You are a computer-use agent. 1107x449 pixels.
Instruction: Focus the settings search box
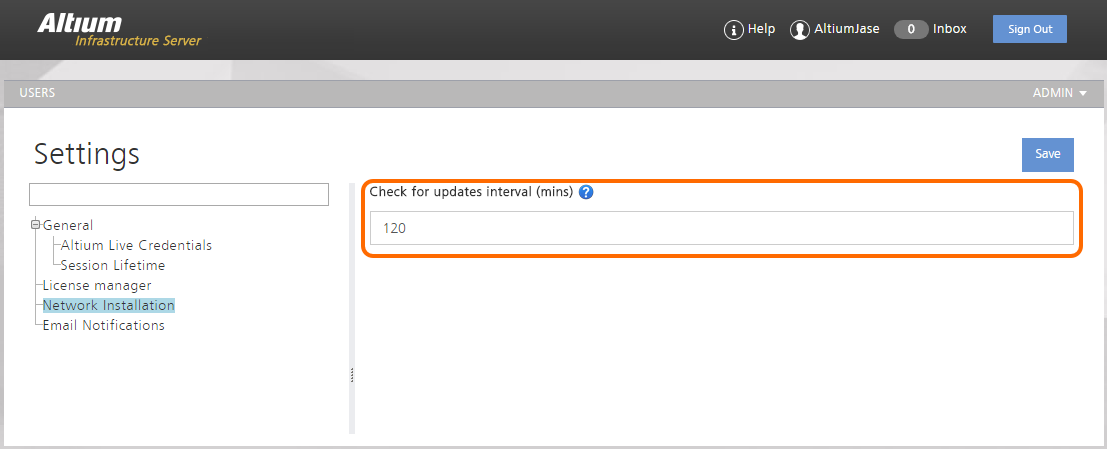pyautogui.click(x=179, y=194)
